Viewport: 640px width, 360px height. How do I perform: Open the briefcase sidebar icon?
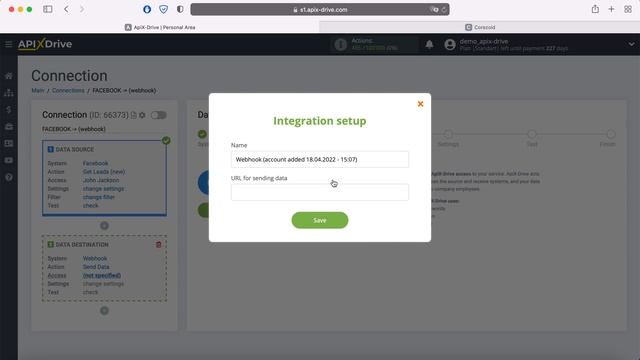coord(9,127)
